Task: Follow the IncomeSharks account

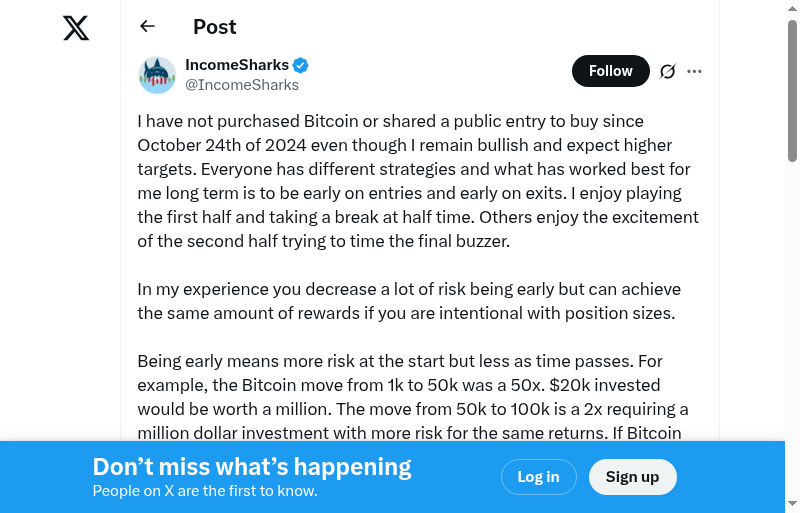Action: point(610,71)
